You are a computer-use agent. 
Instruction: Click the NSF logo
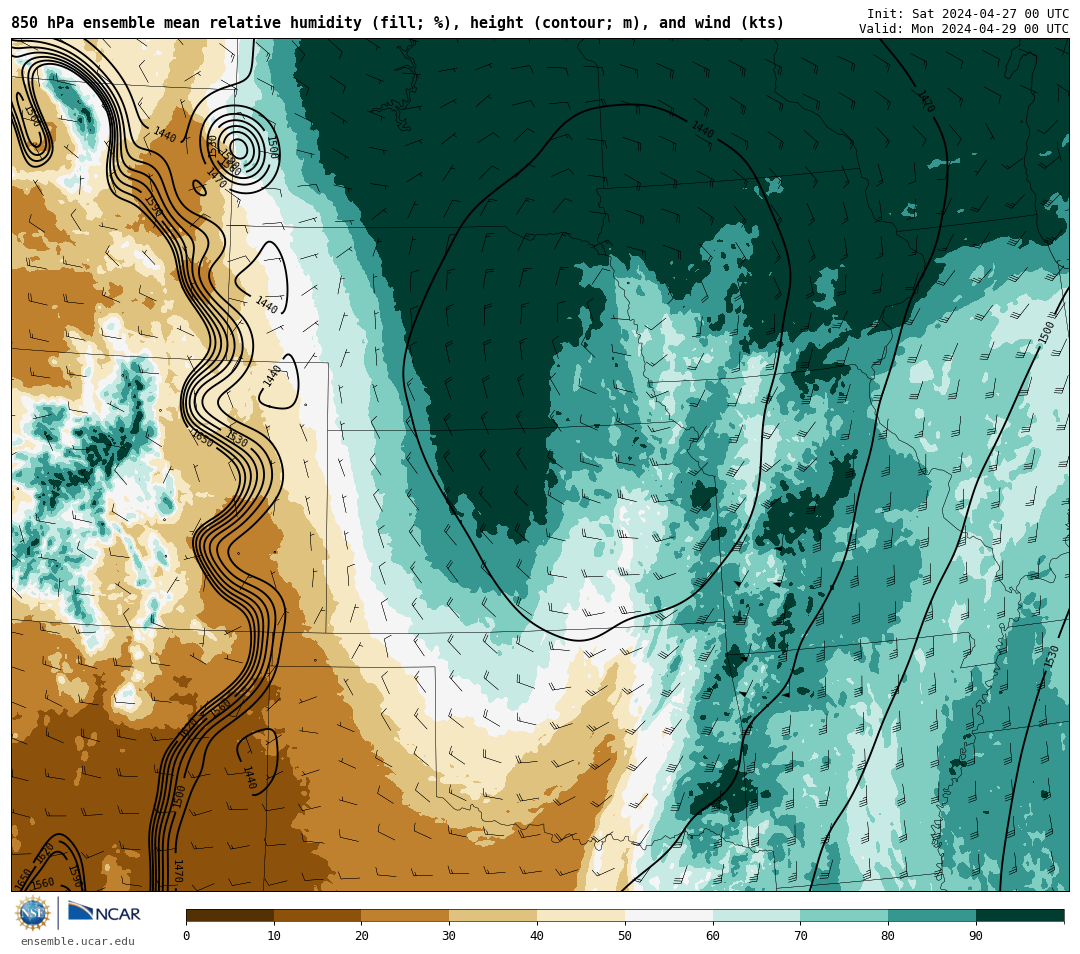point(33,913)
